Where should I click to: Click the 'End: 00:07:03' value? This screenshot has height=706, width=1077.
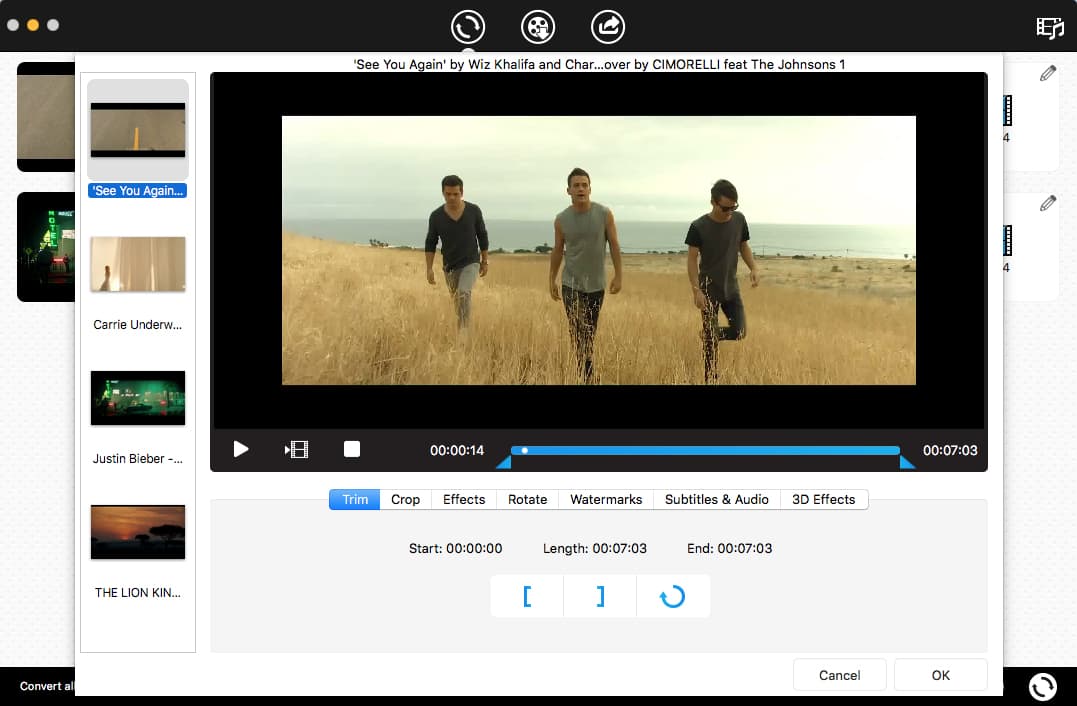coord(729,548)
